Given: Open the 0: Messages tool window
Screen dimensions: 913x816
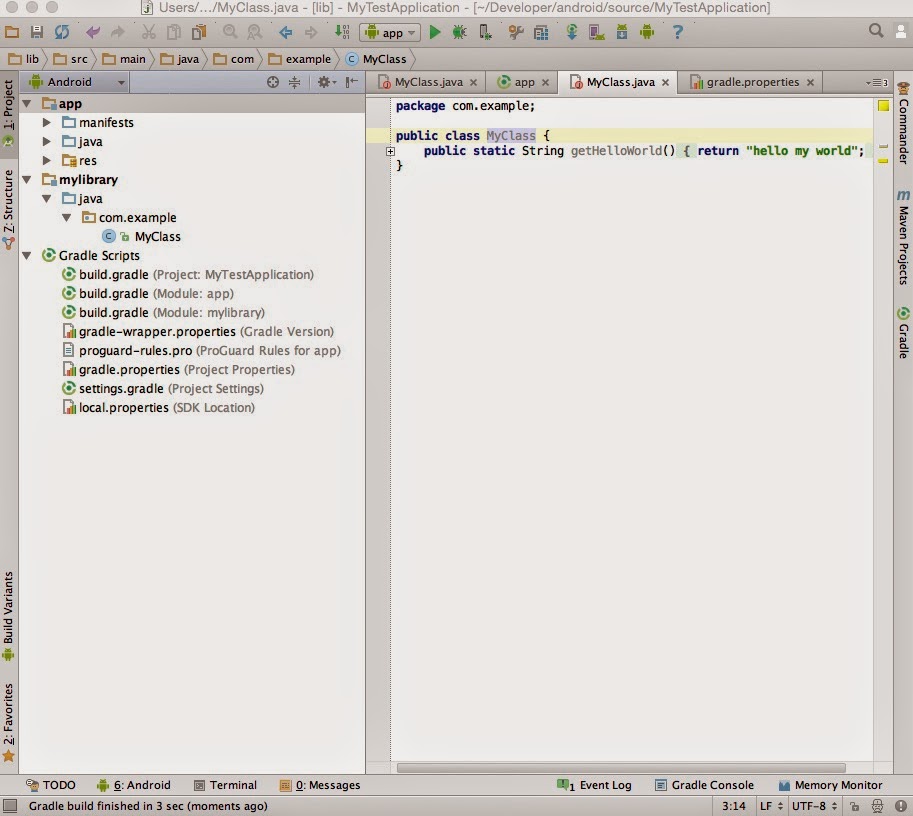Looking at the screenshot, I should click(x=320, y=785).
